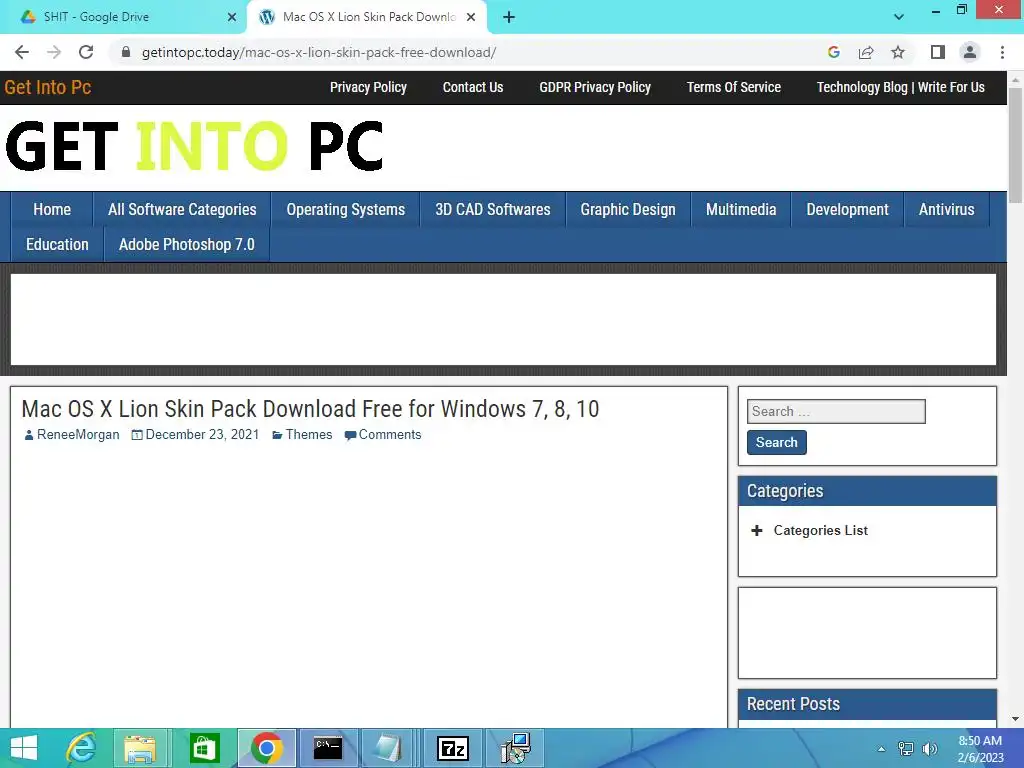The width and height of the screenshot is (1024, 768).
Task: Click the Chrome taskbar icon
Action: tap(266, 748)
